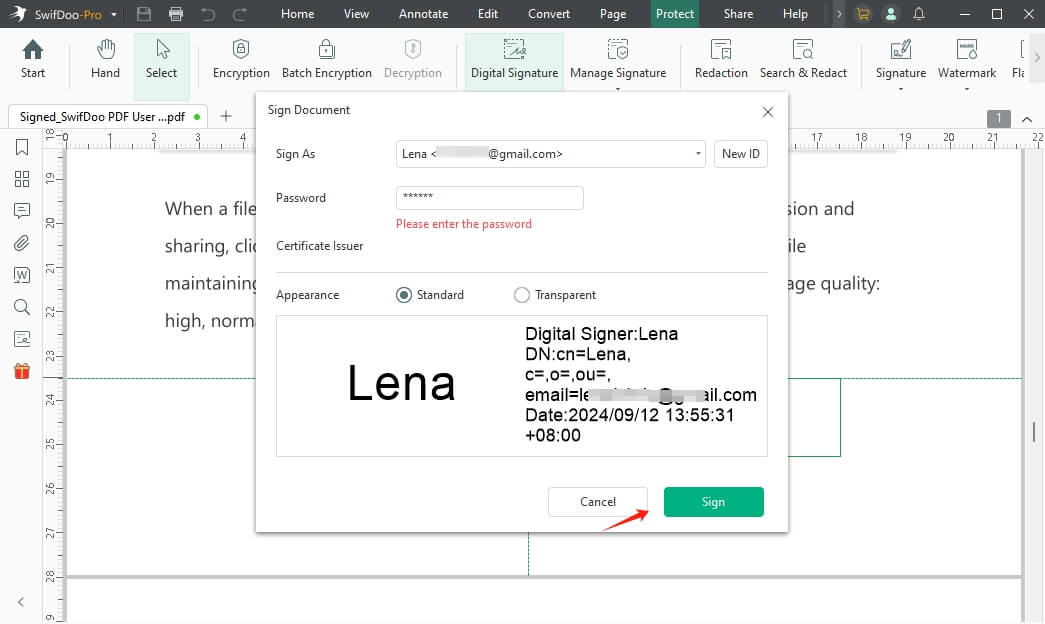This screenshot has height=624, width=1045.
Task: Open attachments panel paperclip icon
Action: [21, 243]
